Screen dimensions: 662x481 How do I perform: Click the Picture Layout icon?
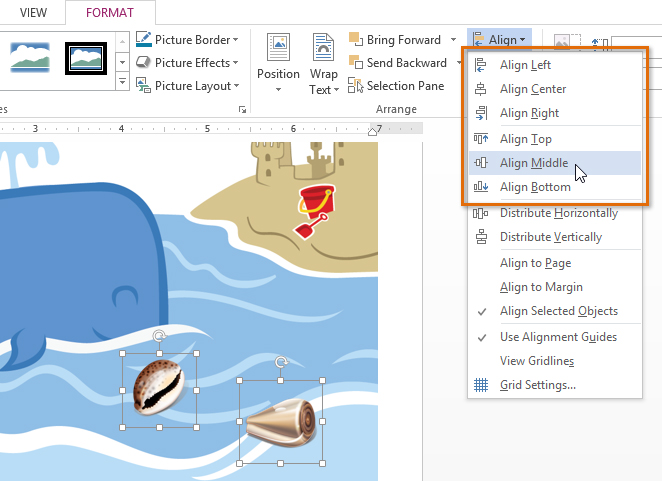(143, 85)
